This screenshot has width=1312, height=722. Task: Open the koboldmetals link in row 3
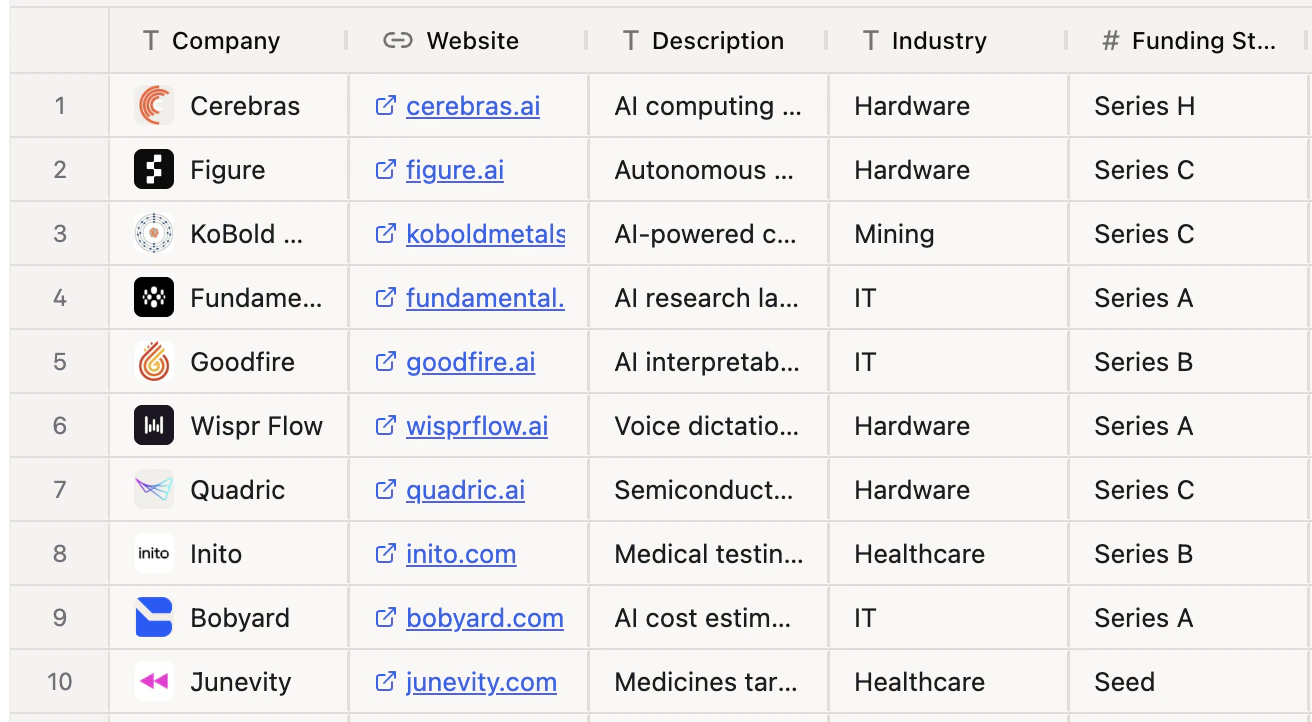pos(486,233)
